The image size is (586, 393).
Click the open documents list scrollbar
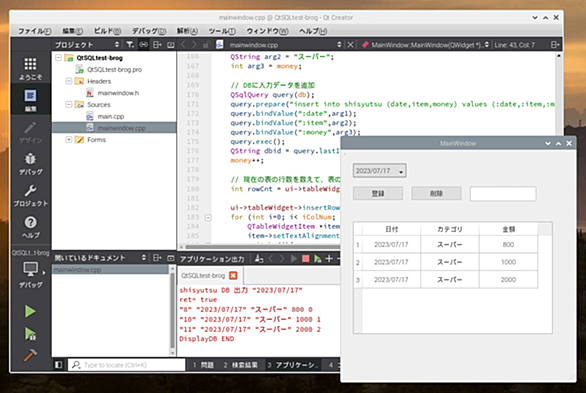[172, 310]
